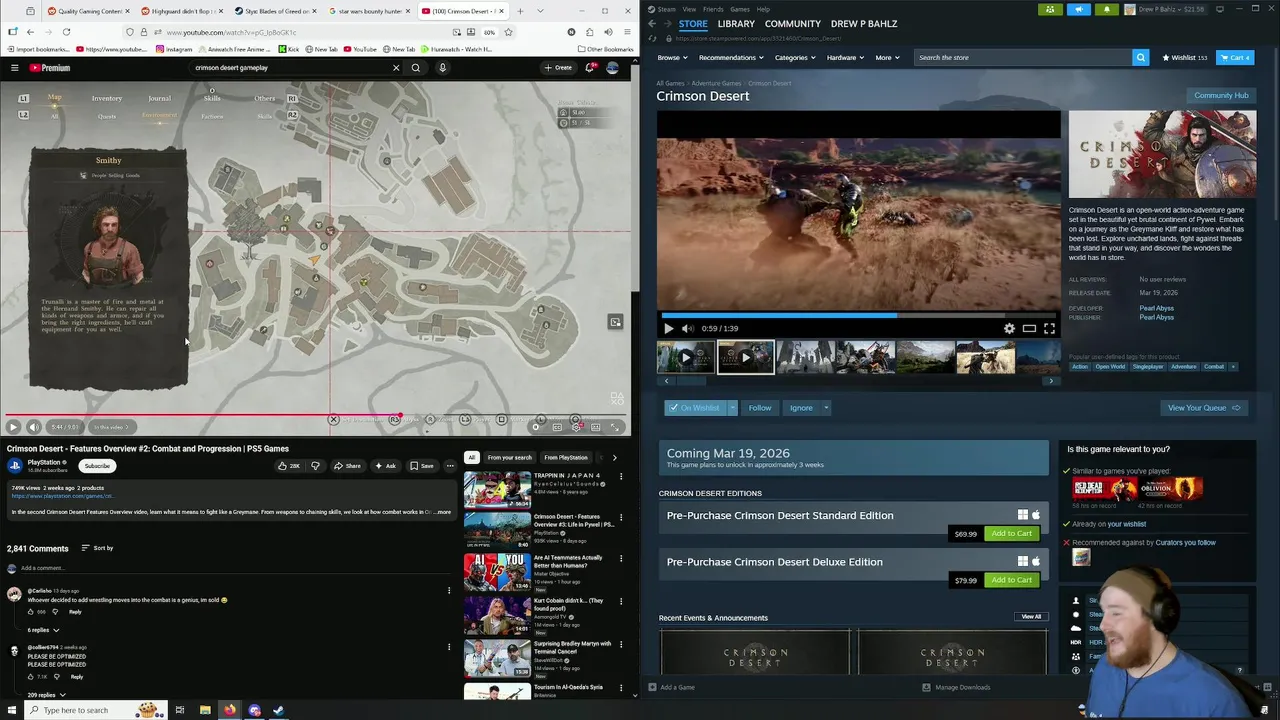Start YouTube voice search microphone

click(442, 68)
